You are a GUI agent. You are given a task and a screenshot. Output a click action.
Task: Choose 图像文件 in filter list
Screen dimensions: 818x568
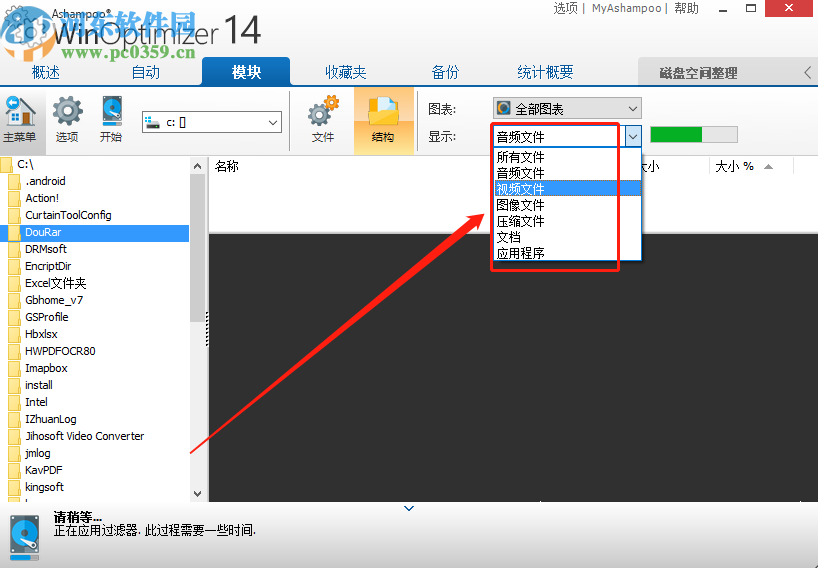[568, 205]
